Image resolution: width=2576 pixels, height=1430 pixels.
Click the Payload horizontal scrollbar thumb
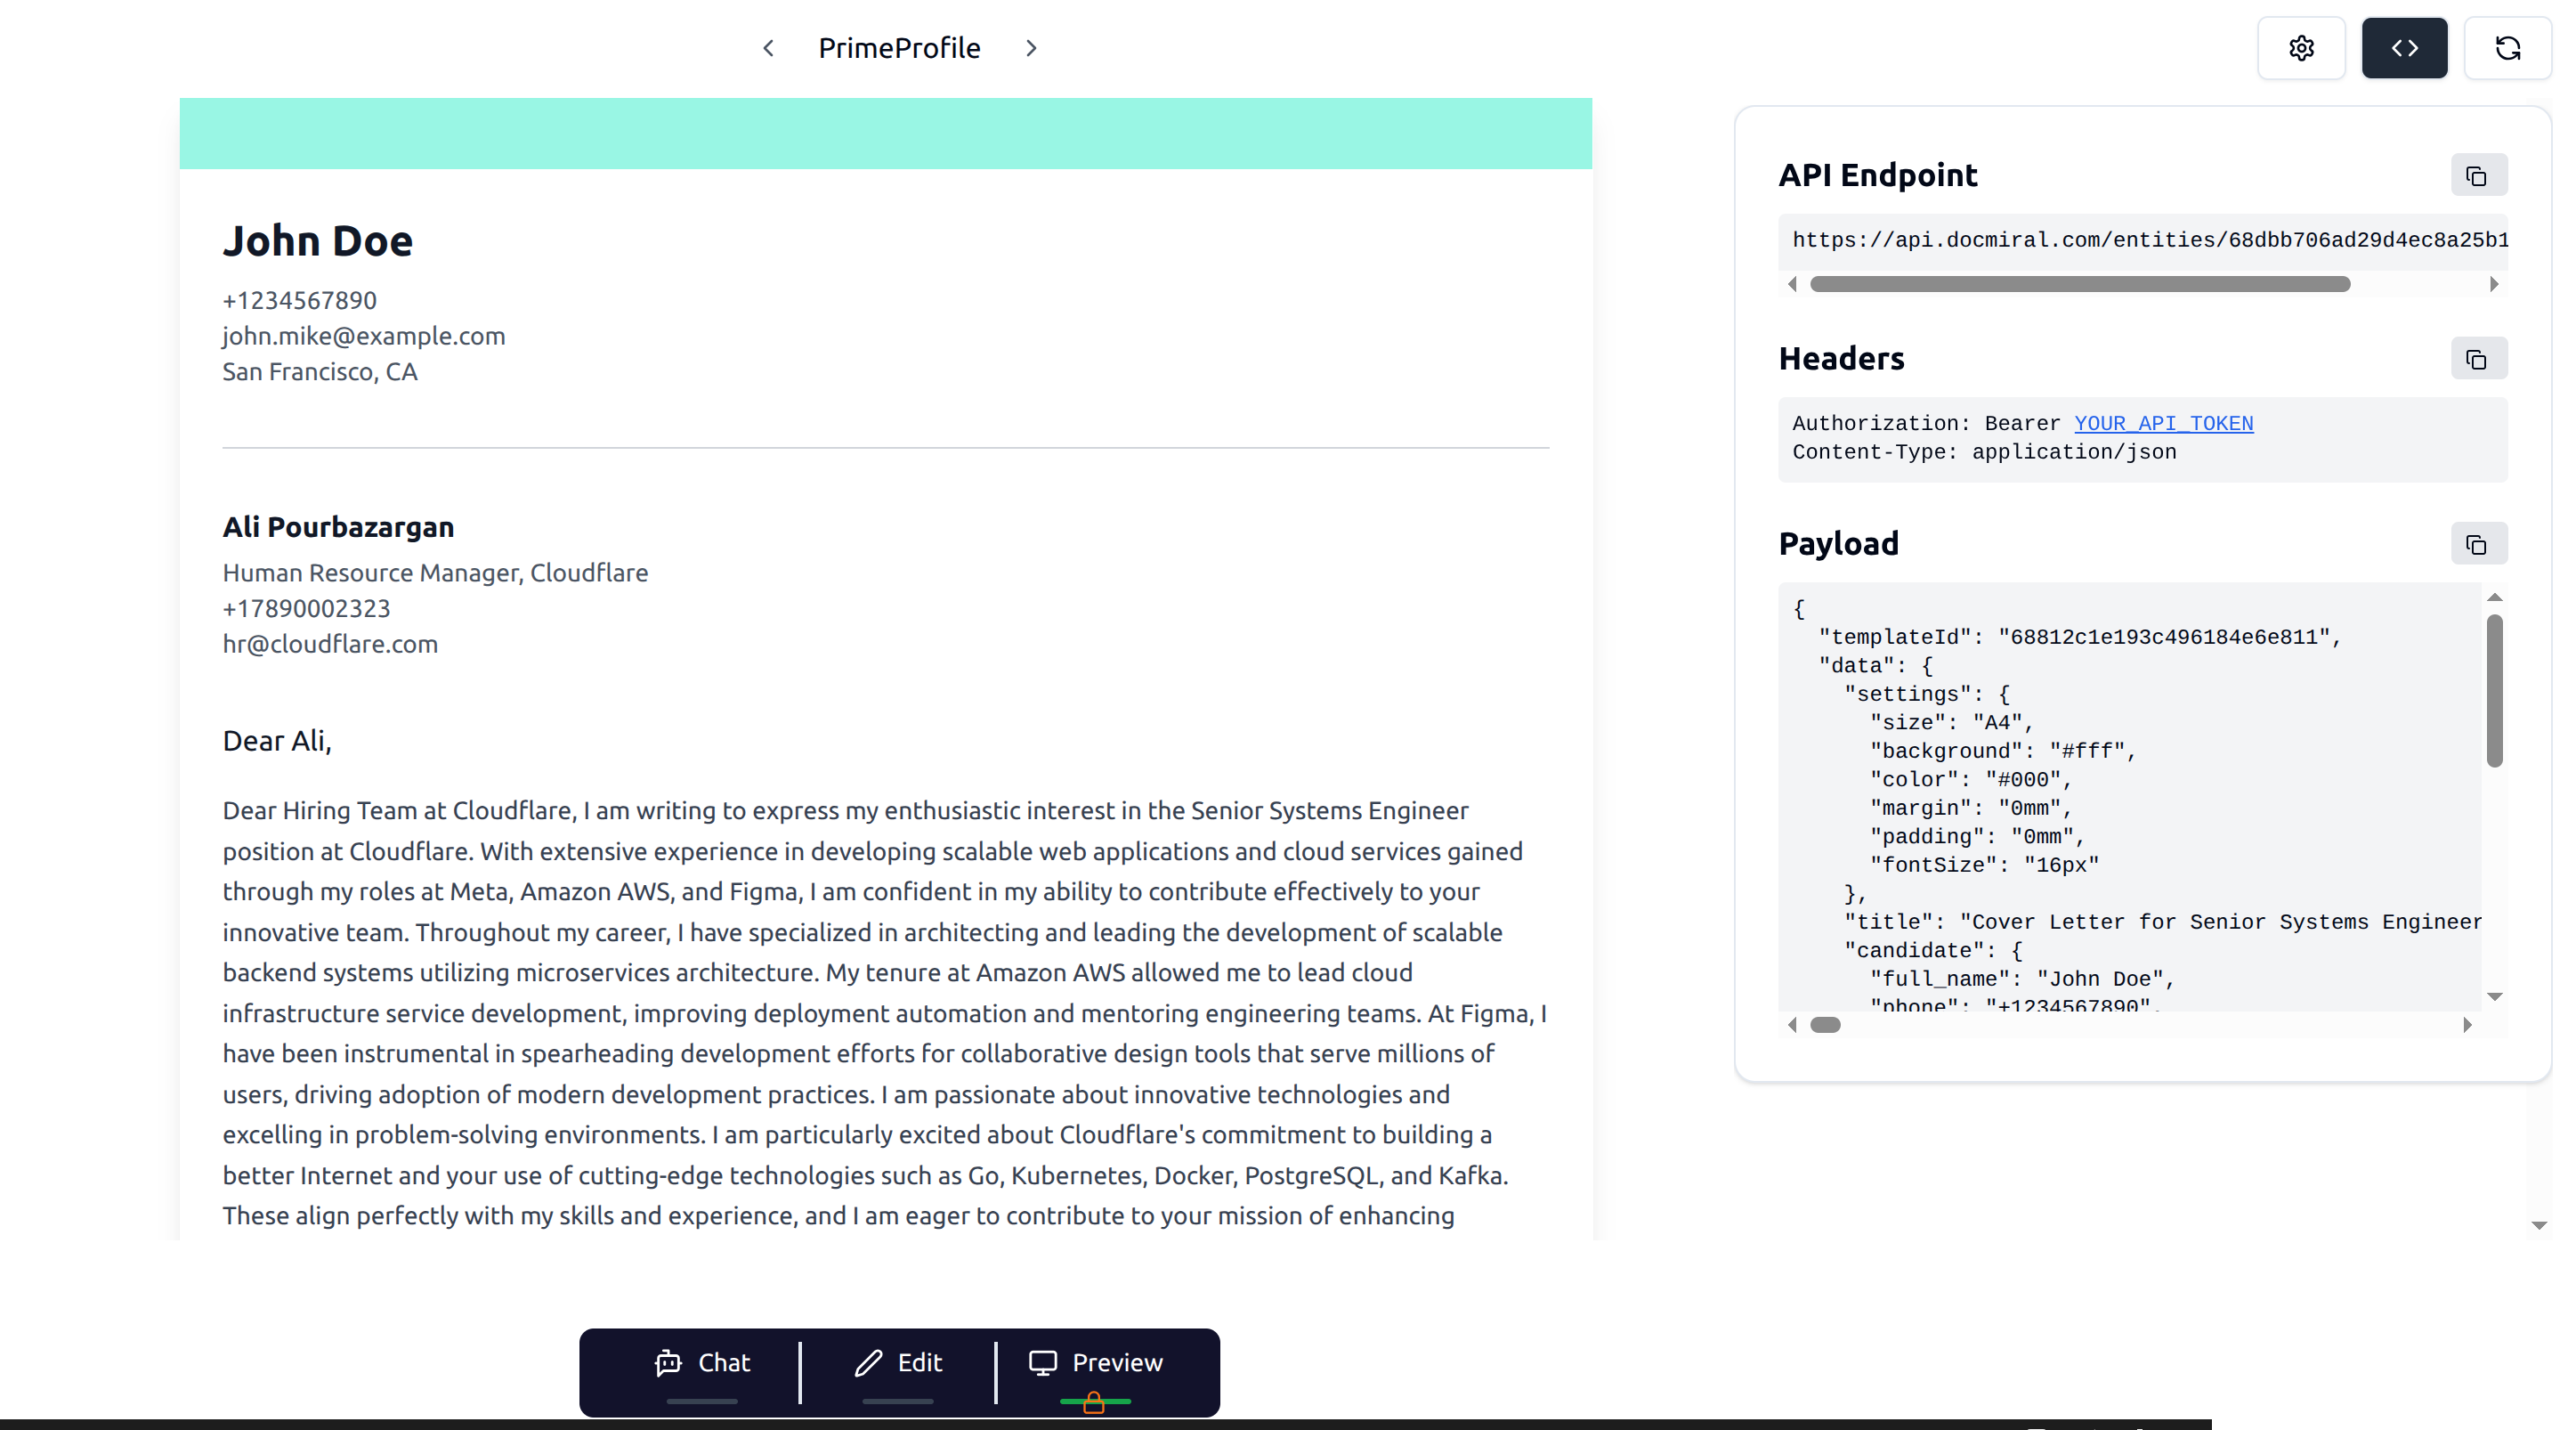[1825, 1025]
